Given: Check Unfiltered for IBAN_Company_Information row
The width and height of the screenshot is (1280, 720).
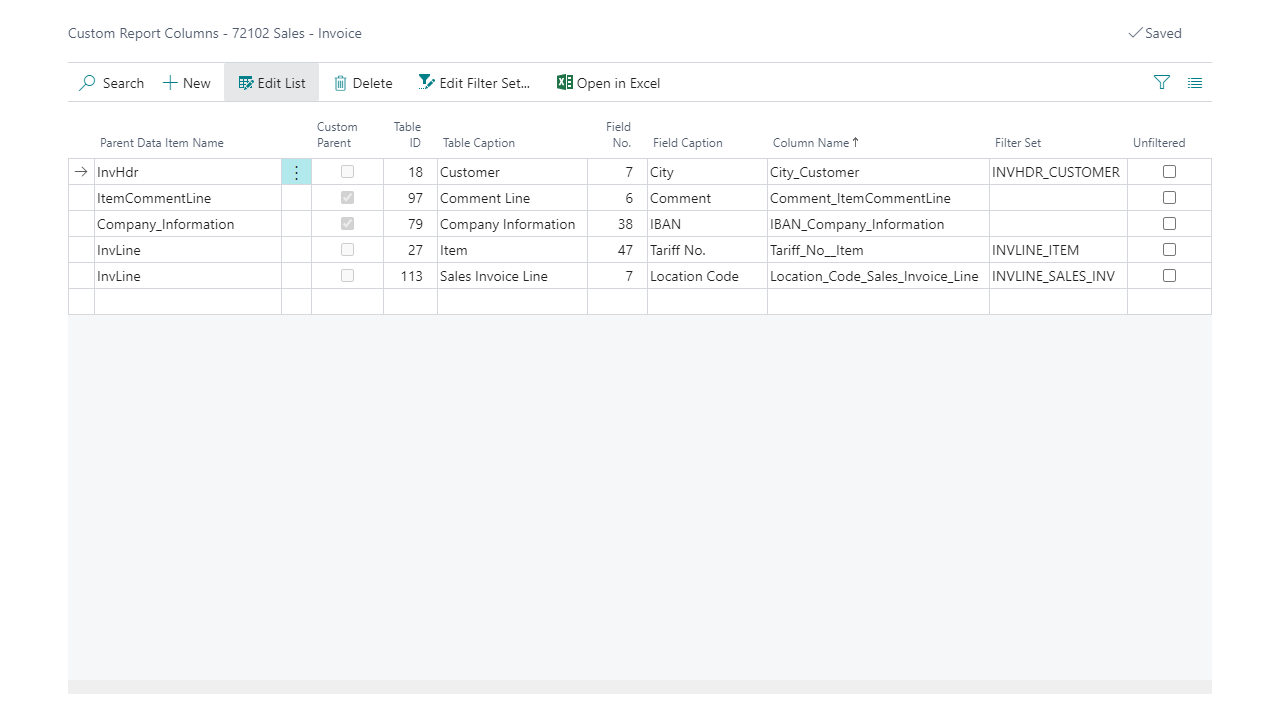Looking at the screenshot, I should point(1169,224).
